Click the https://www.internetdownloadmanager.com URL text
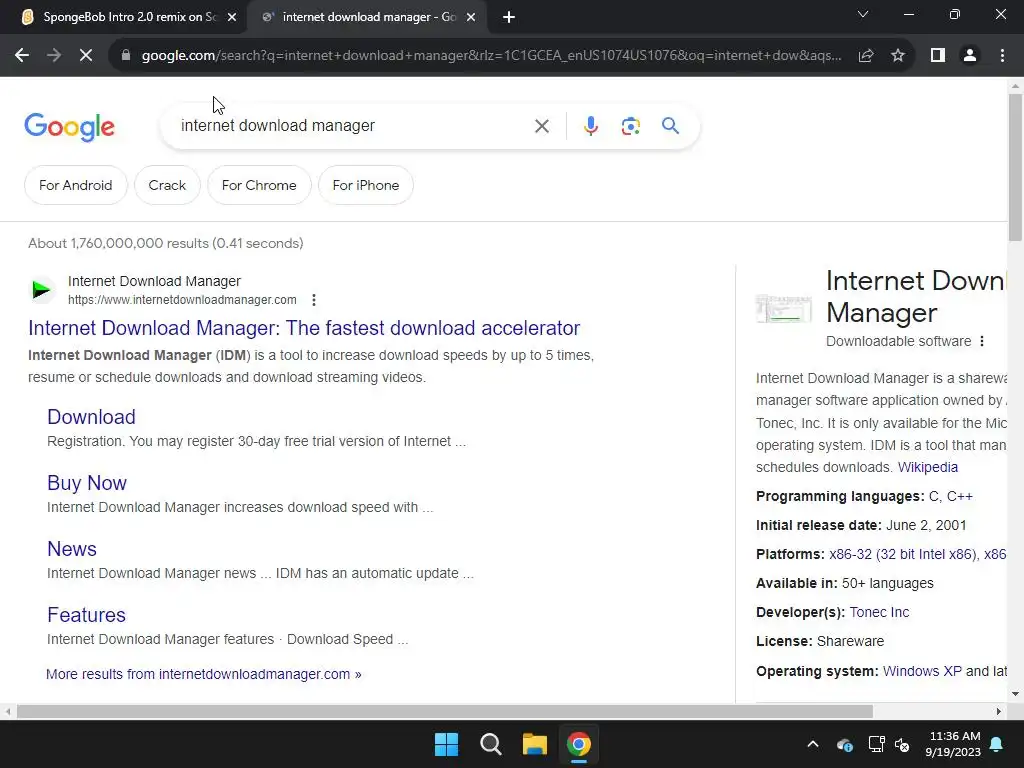 (182, 300)
